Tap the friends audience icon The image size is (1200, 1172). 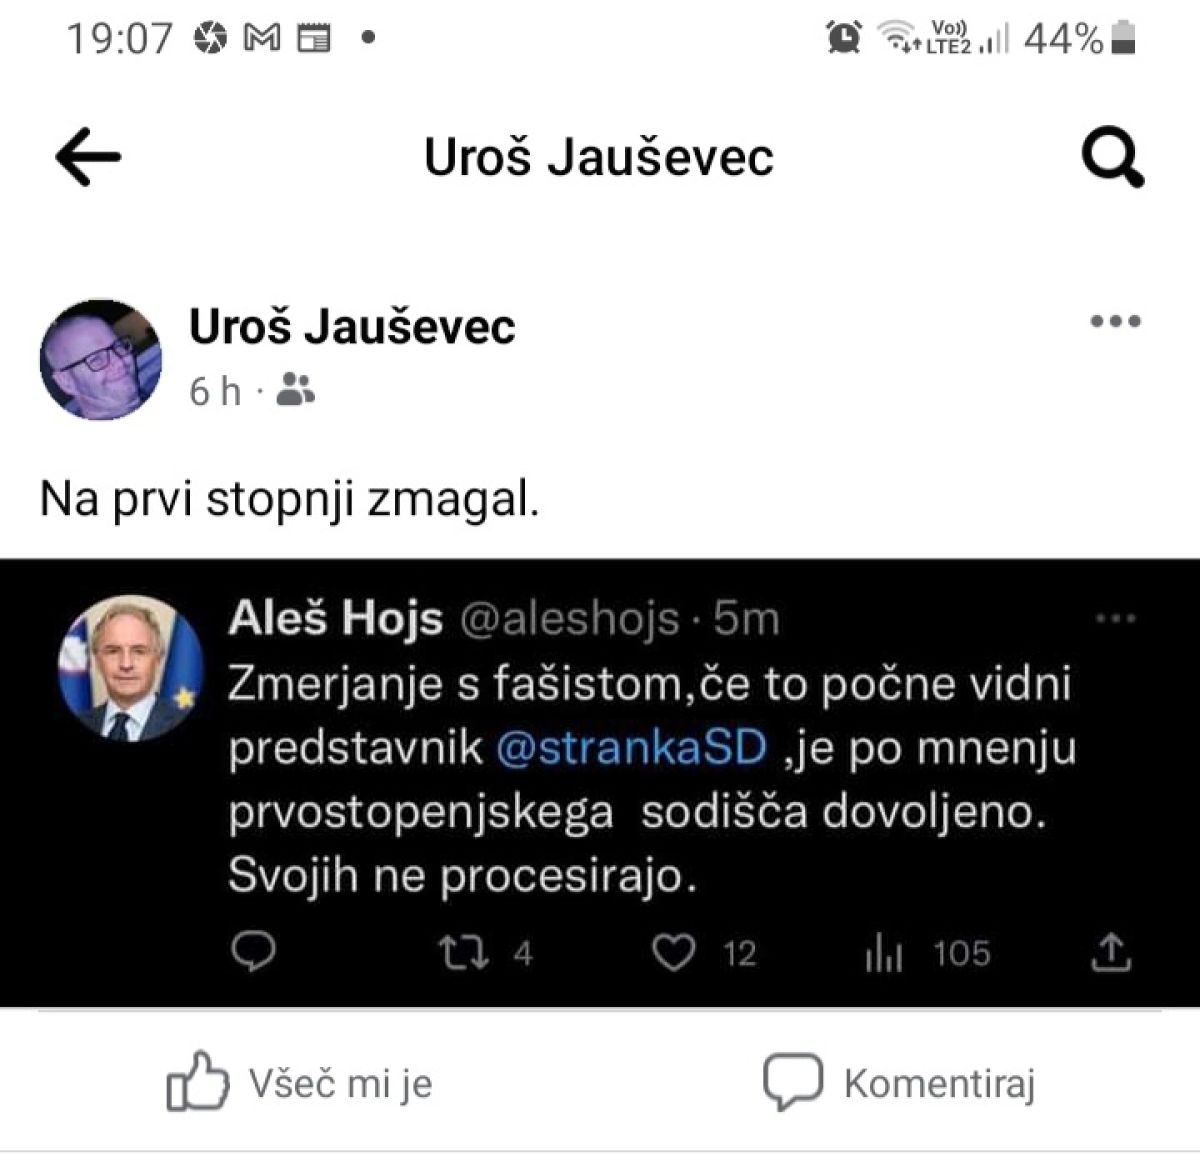(295, 390)
